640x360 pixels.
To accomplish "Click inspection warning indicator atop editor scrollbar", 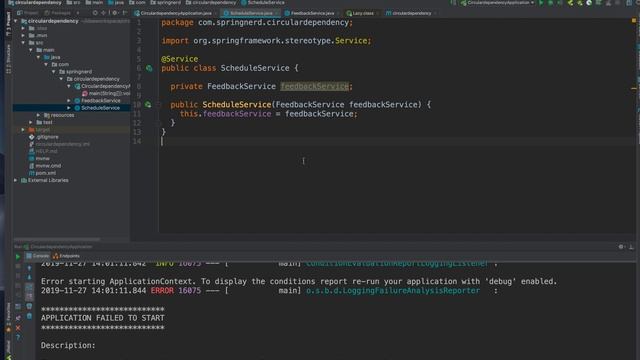I will (x=634, y=20).
